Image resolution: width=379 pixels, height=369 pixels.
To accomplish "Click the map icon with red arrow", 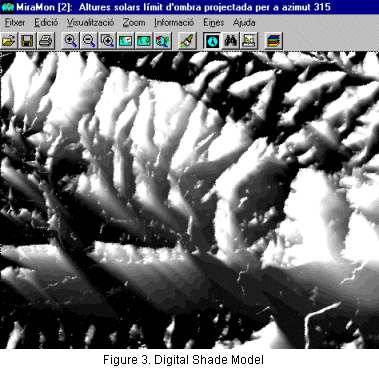I will (126, 41).
